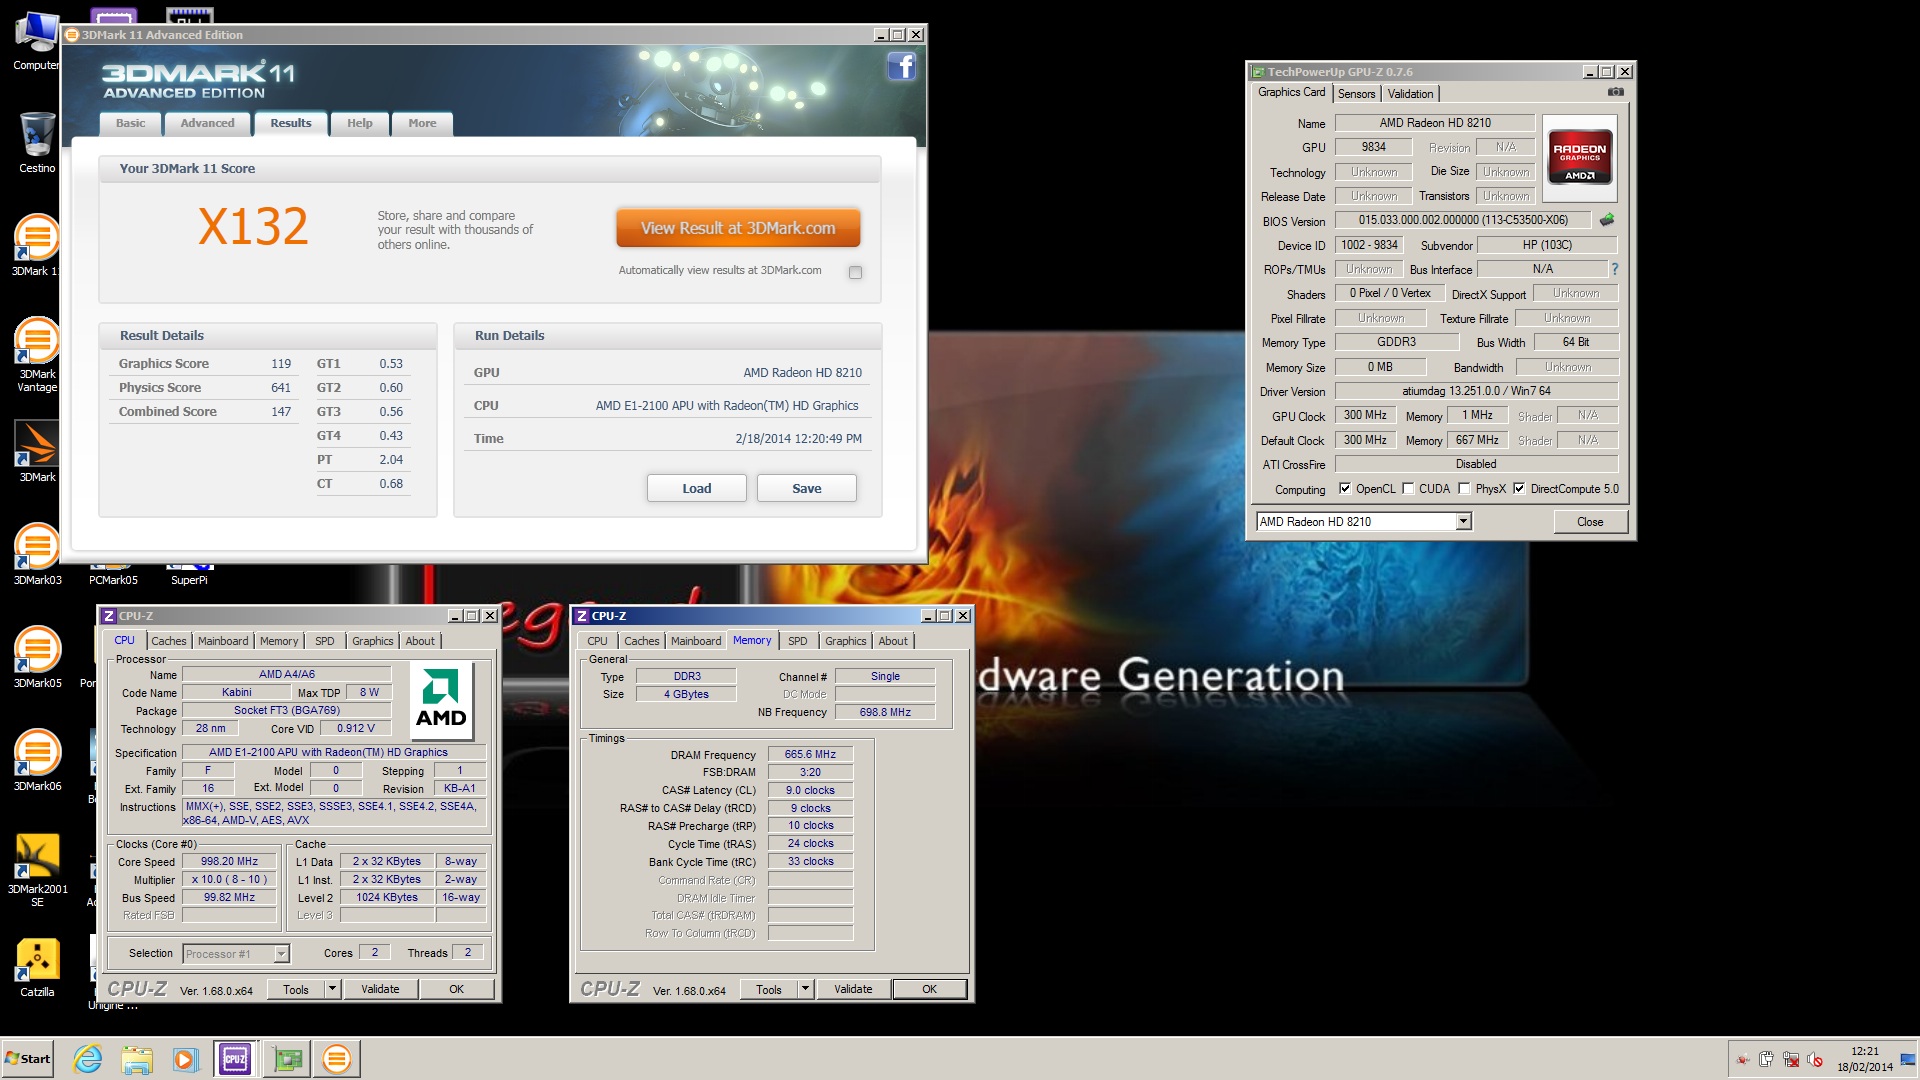1920x1080 pixels.
Task: Open the Processor #1 selection dropdown
Action: click(281, 954)
